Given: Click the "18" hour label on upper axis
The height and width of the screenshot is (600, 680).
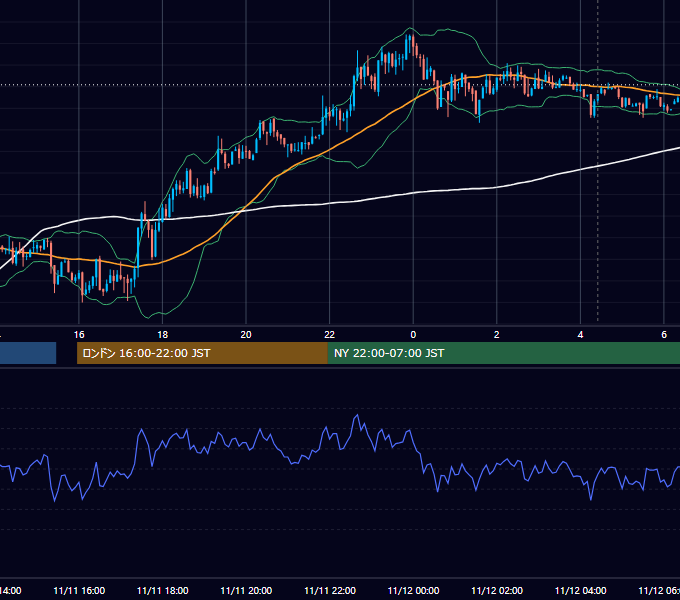Looking at the screenshot, I should 163,334.
